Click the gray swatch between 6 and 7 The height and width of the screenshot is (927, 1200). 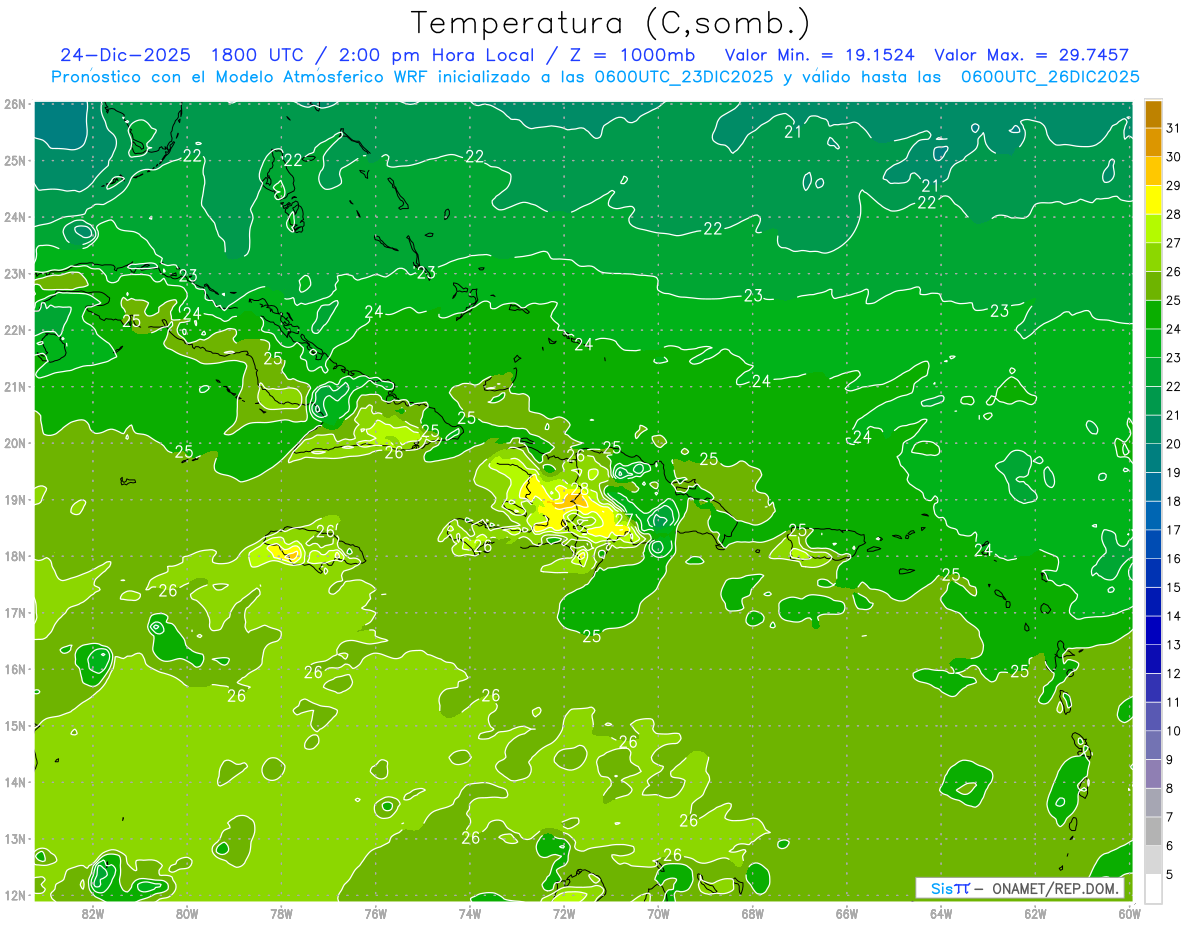pyautogui.click(x=1153, y=831)
